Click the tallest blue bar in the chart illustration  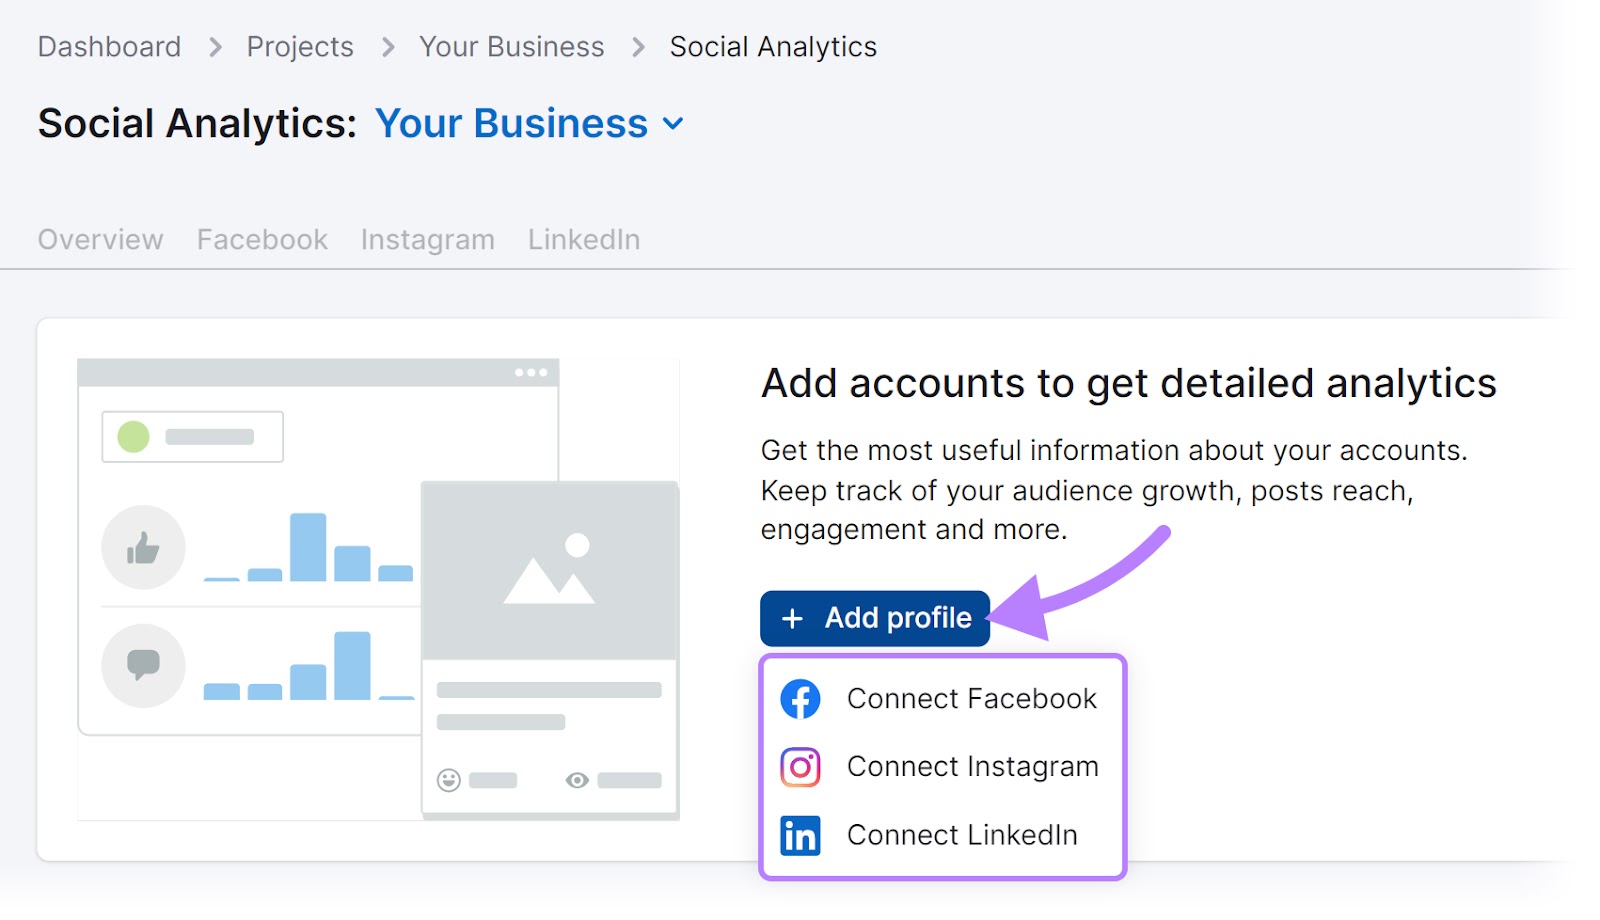tap(308, 548)
